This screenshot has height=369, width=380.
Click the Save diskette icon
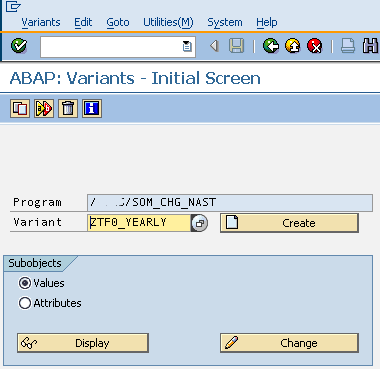236,46
